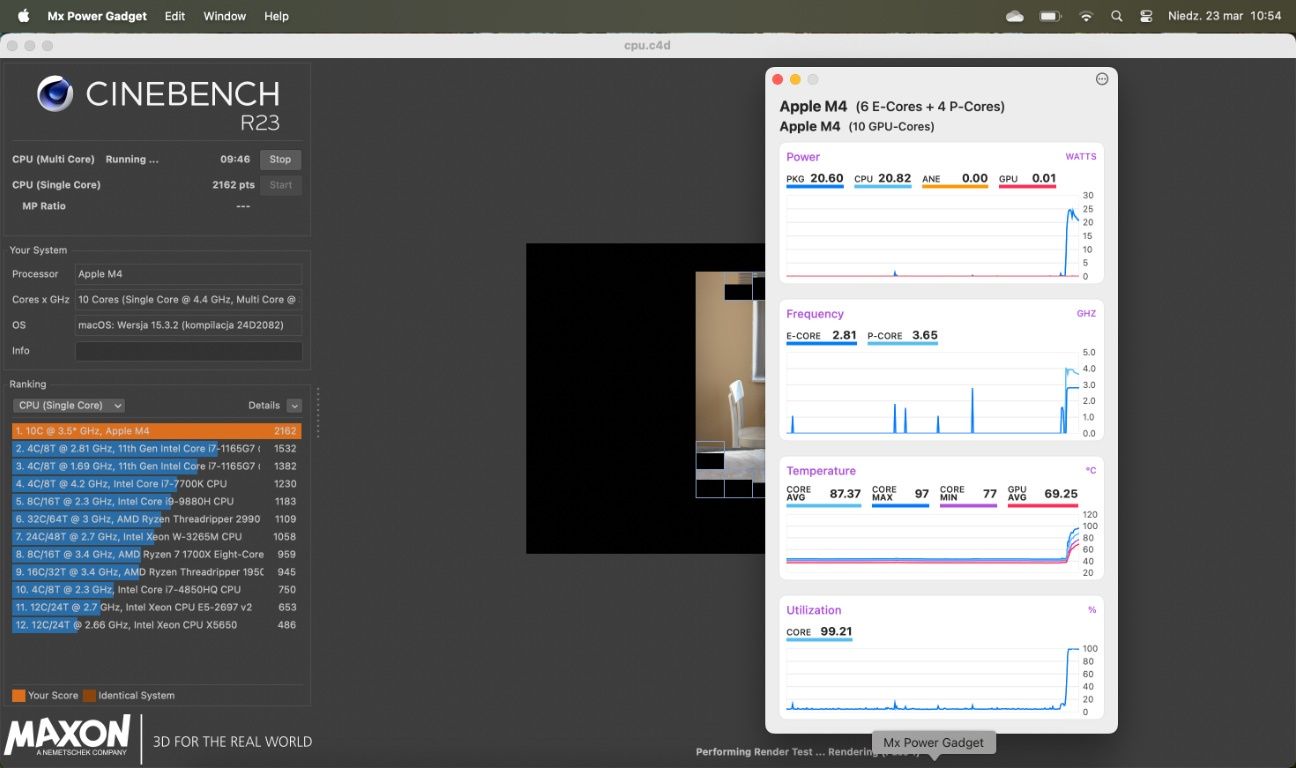Open the Power Gadget ellipsis options button
The image size is (1296, 768).
(x=1102, y=79)
